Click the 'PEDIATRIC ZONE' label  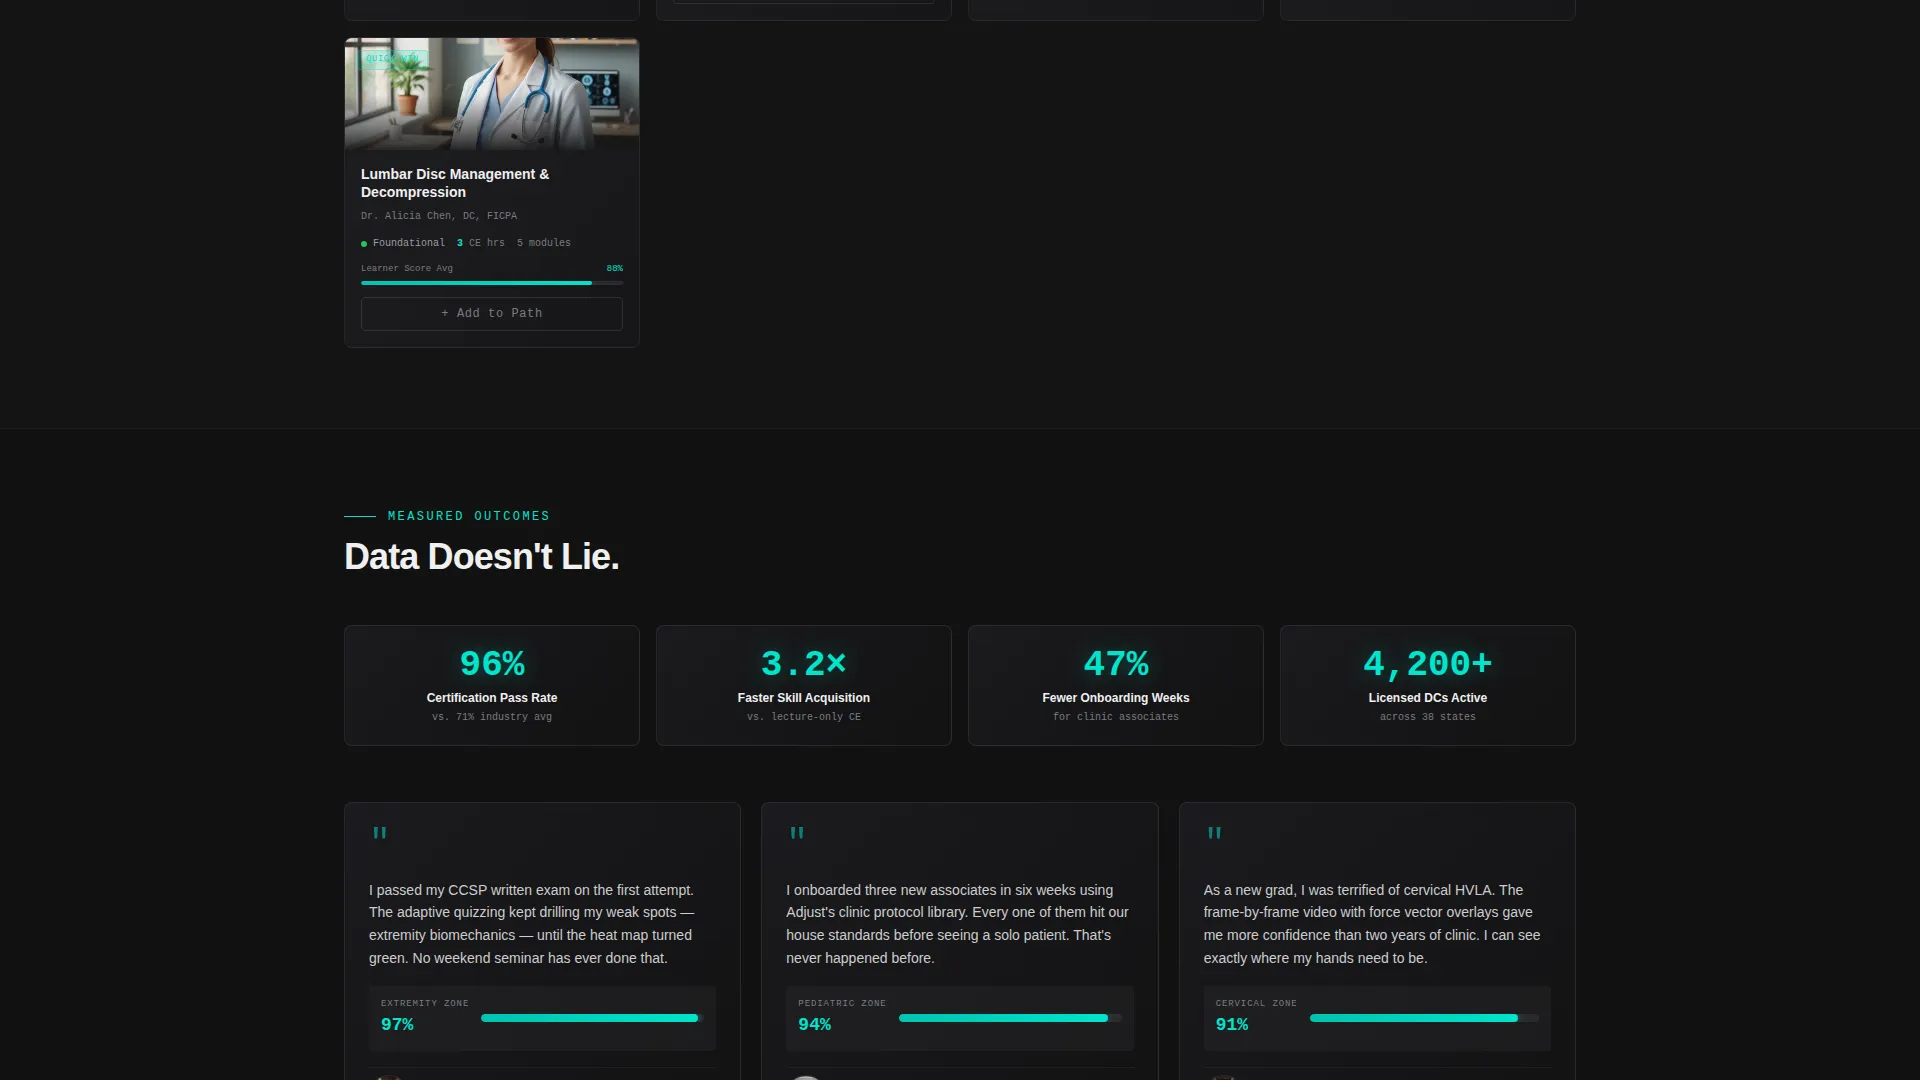pos(842,1003)
